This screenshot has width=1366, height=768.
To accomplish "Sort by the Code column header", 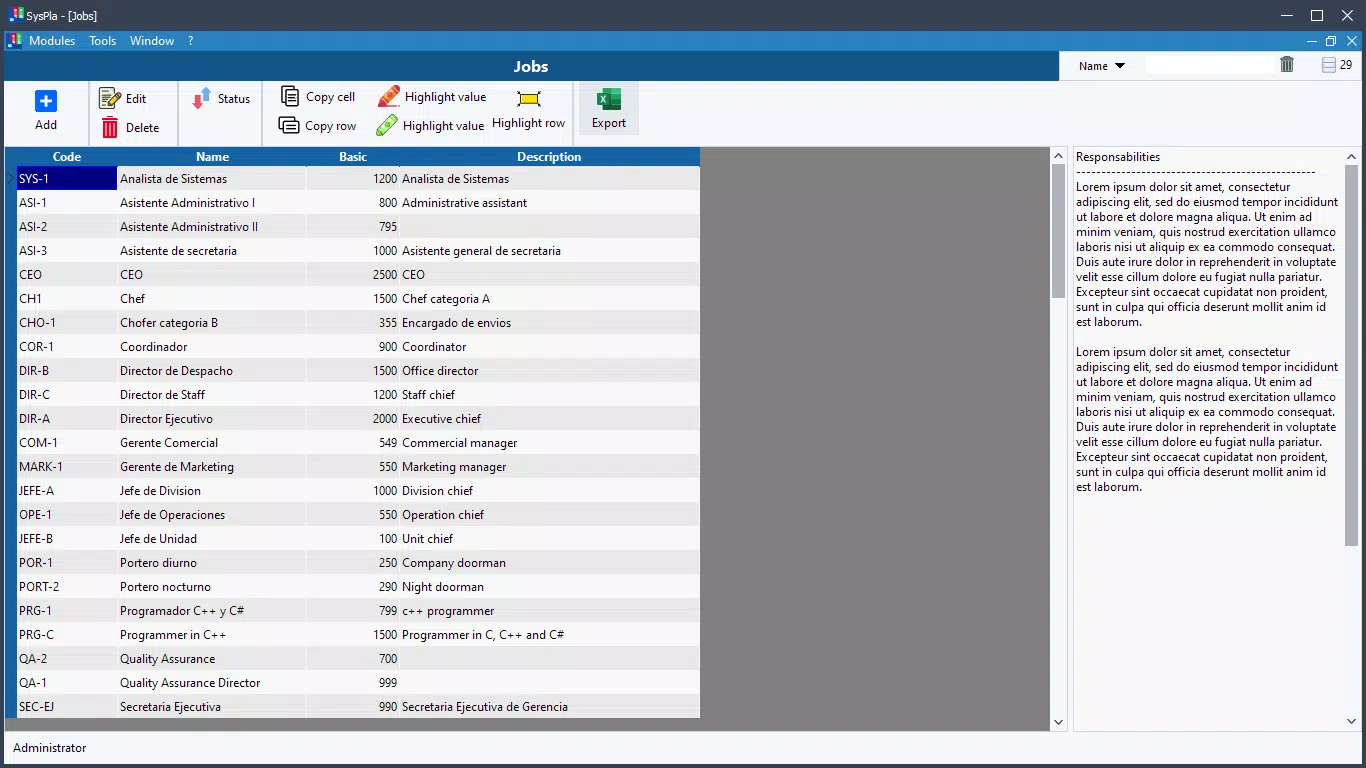I will click(67, 157).
